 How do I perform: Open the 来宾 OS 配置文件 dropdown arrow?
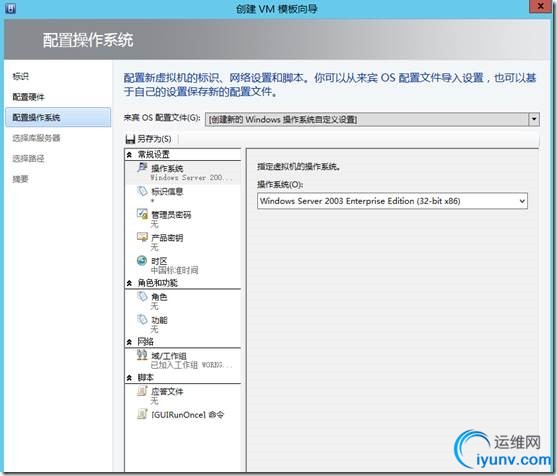point(534,119)
